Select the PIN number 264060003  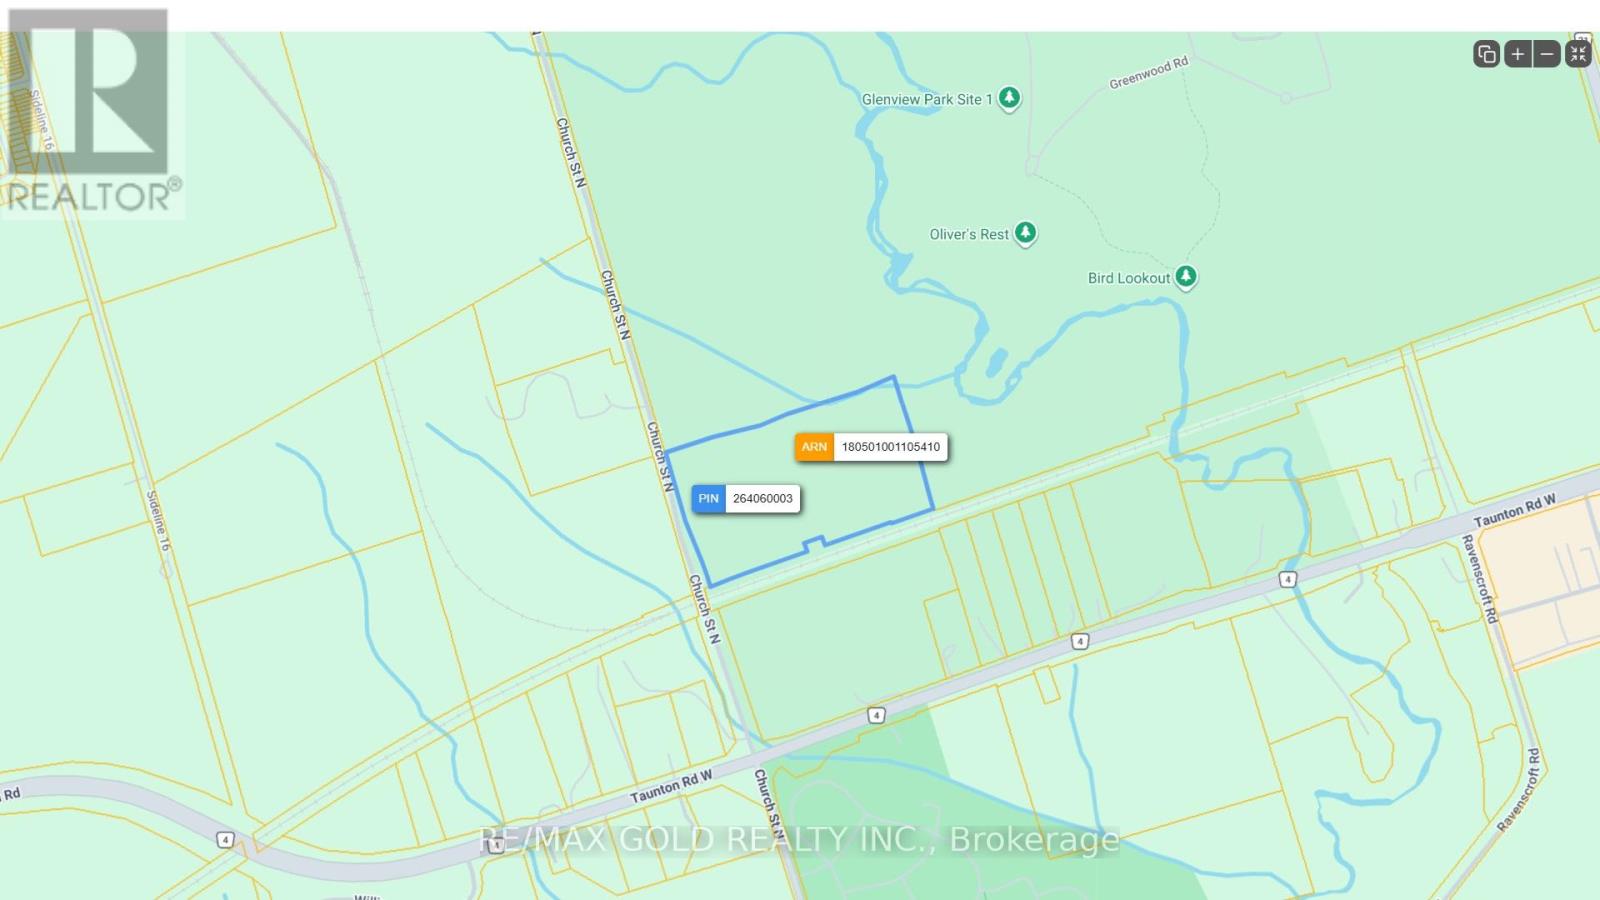[x=762, y=499]
